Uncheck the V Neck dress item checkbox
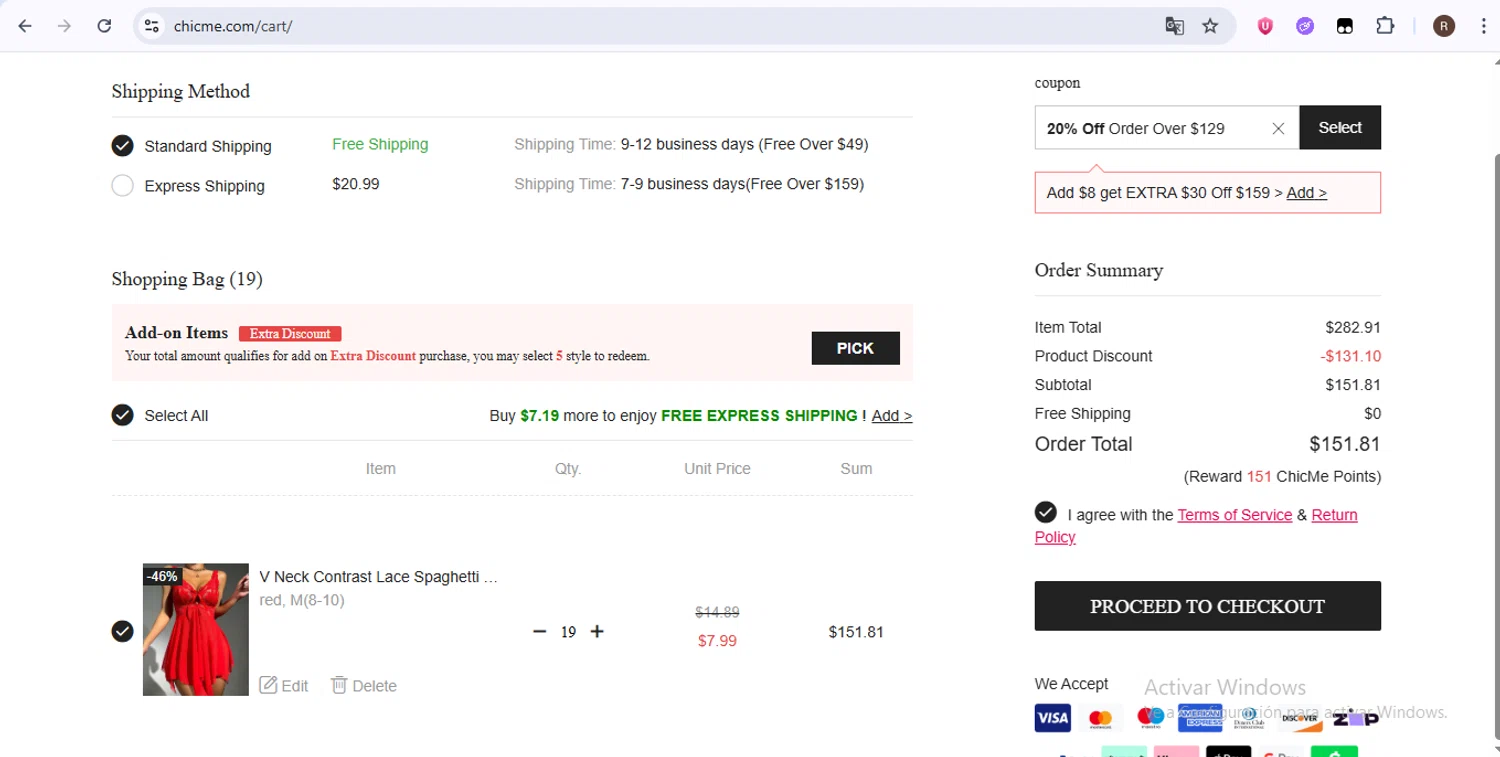 tap(122, 631)
